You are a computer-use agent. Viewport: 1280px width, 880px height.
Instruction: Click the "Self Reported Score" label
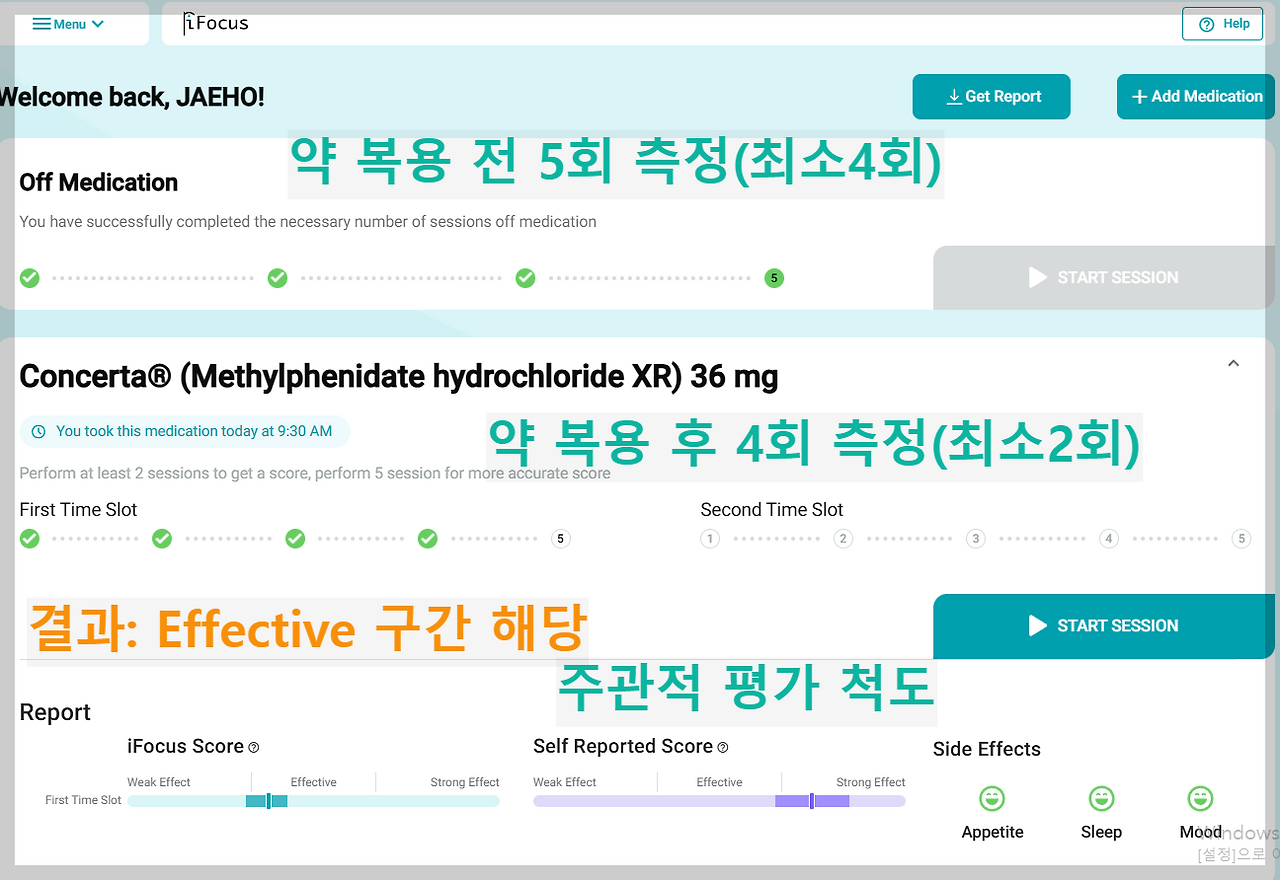(623, 746)
